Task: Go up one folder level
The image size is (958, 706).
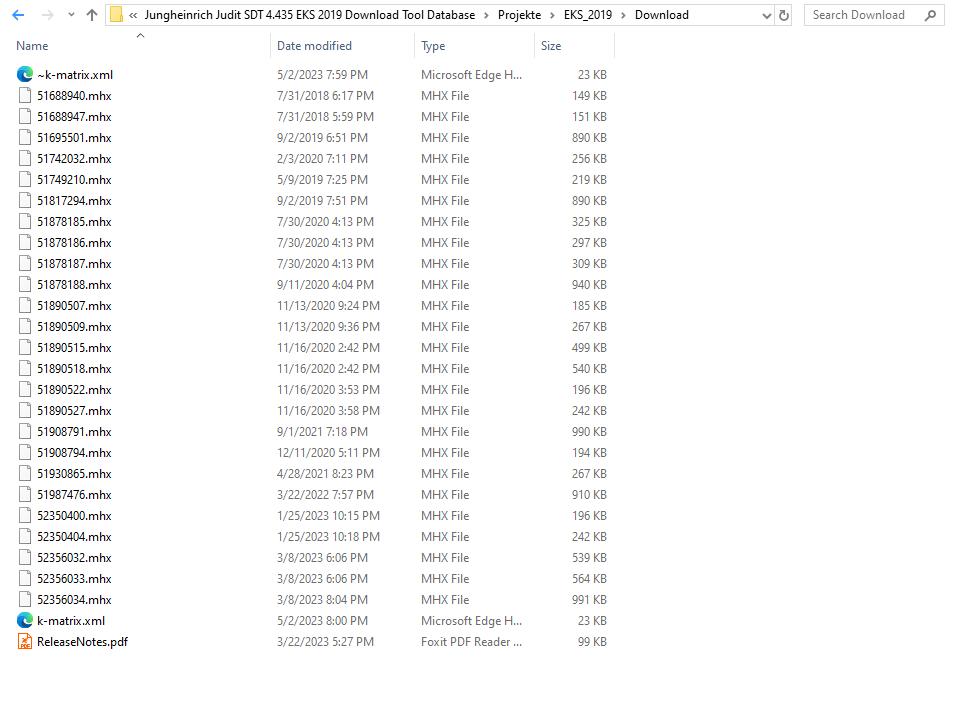Action: [92, 15]
